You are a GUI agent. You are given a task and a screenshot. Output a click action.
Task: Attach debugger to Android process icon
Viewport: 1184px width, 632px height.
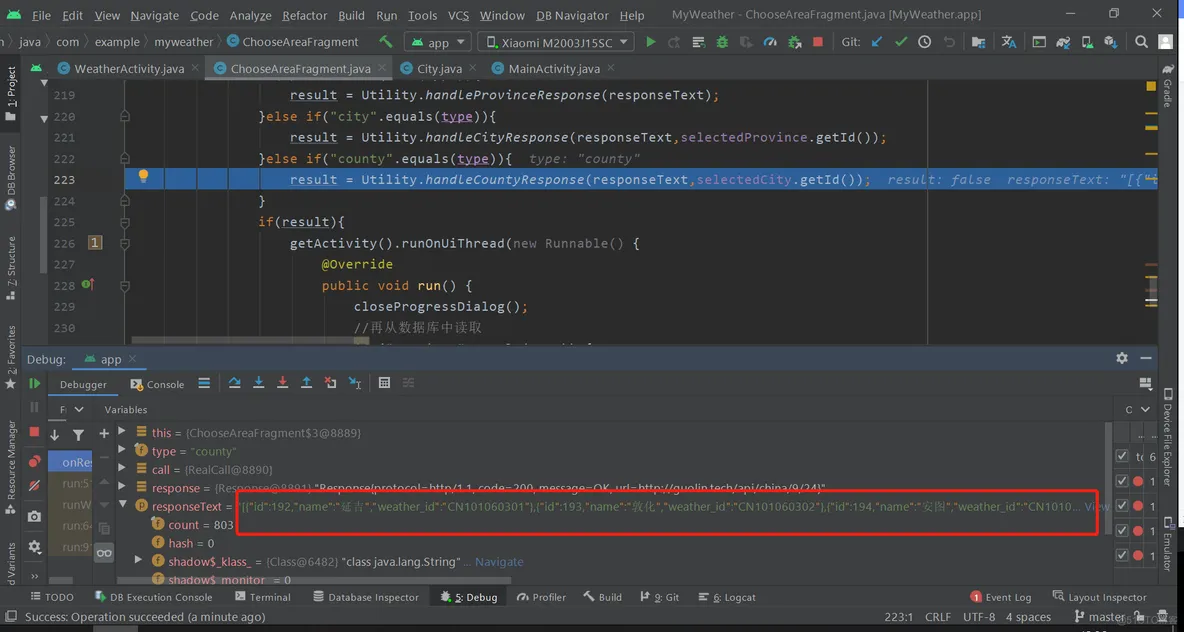pyautogui.click(x=794, y=42)
